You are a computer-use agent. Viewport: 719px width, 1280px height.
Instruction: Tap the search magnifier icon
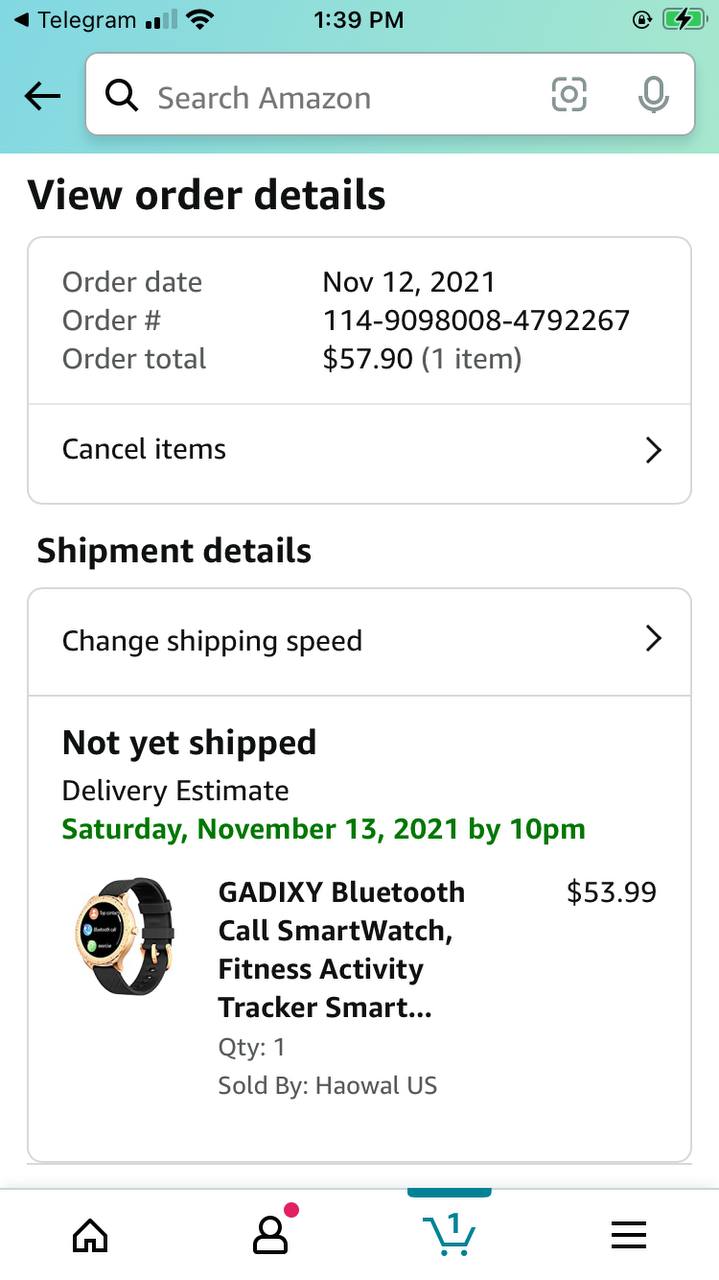122,96
